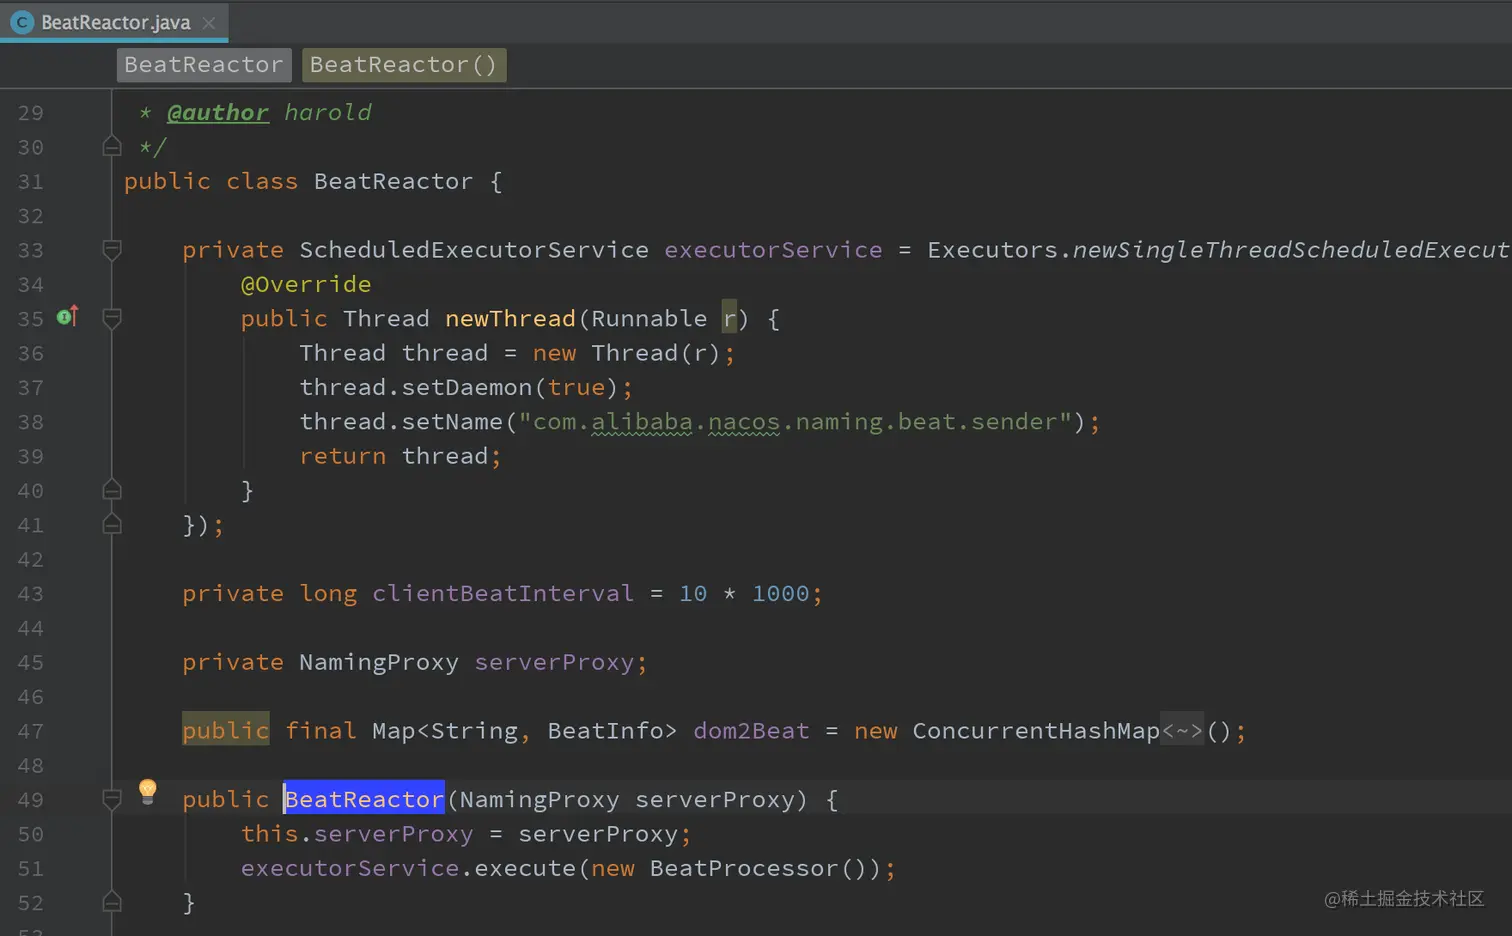Image resolution: width=1512 pixels, height=936 pixels.
Task: Select the BeatReactor class breadcrumb
Action: coord(204,65)
